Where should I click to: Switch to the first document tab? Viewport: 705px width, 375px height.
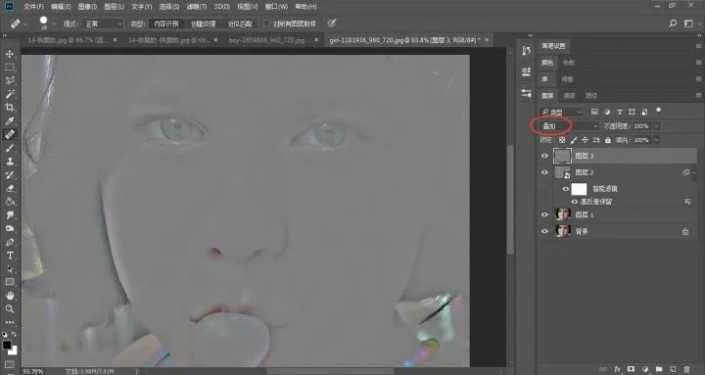[67, 40]
